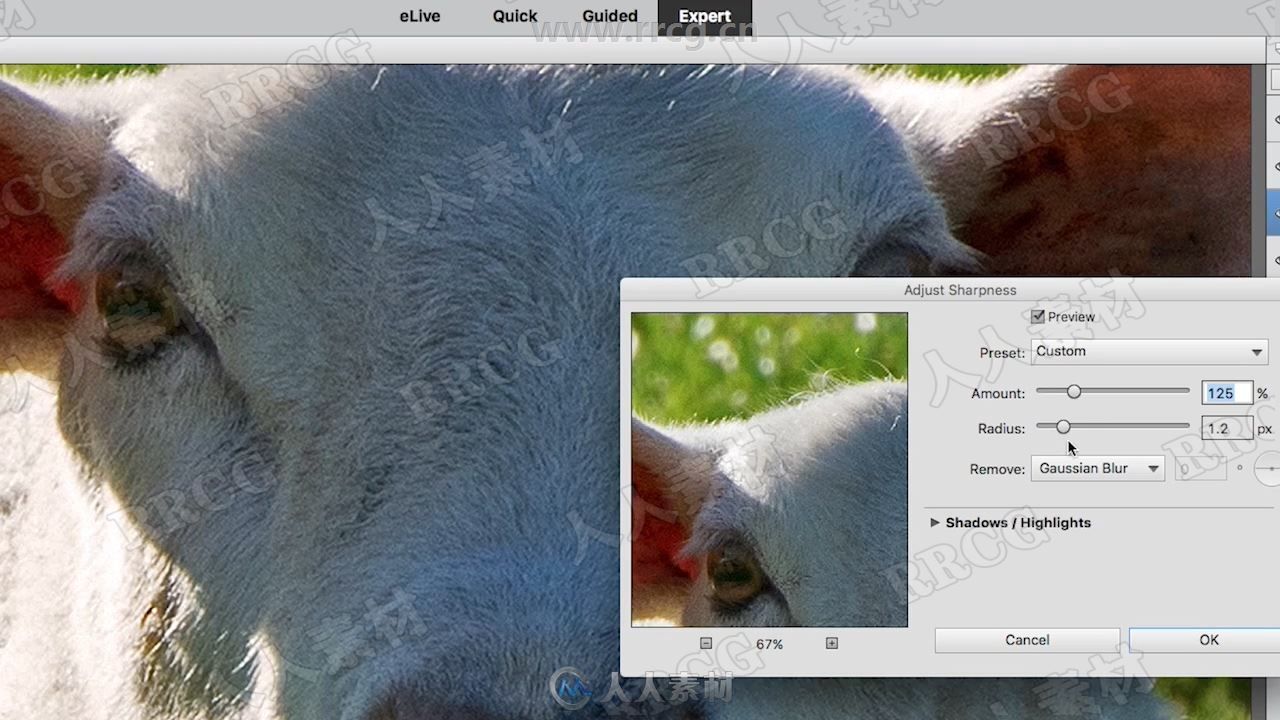Switch to the Quick tab

coord(515,16)
